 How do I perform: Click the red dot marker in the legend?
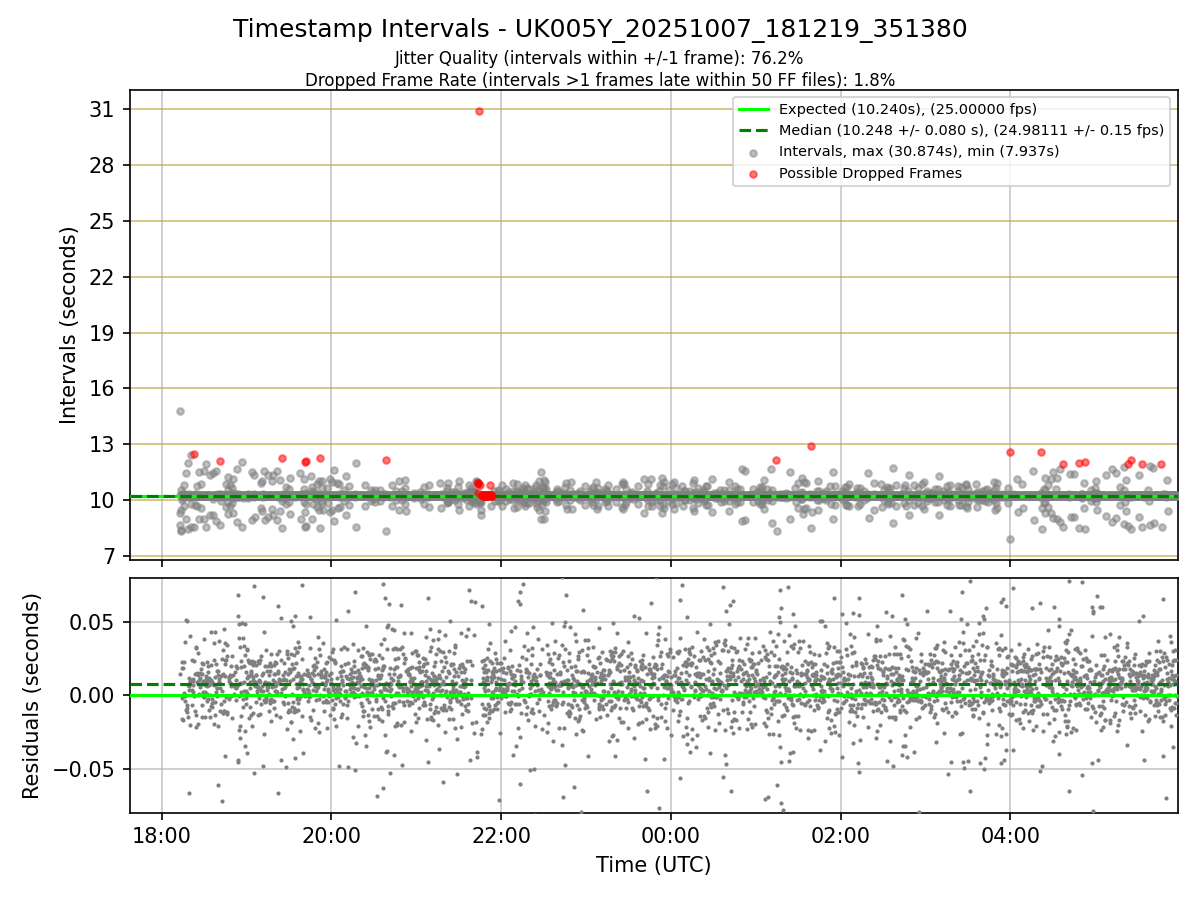[x=754, y=173]
